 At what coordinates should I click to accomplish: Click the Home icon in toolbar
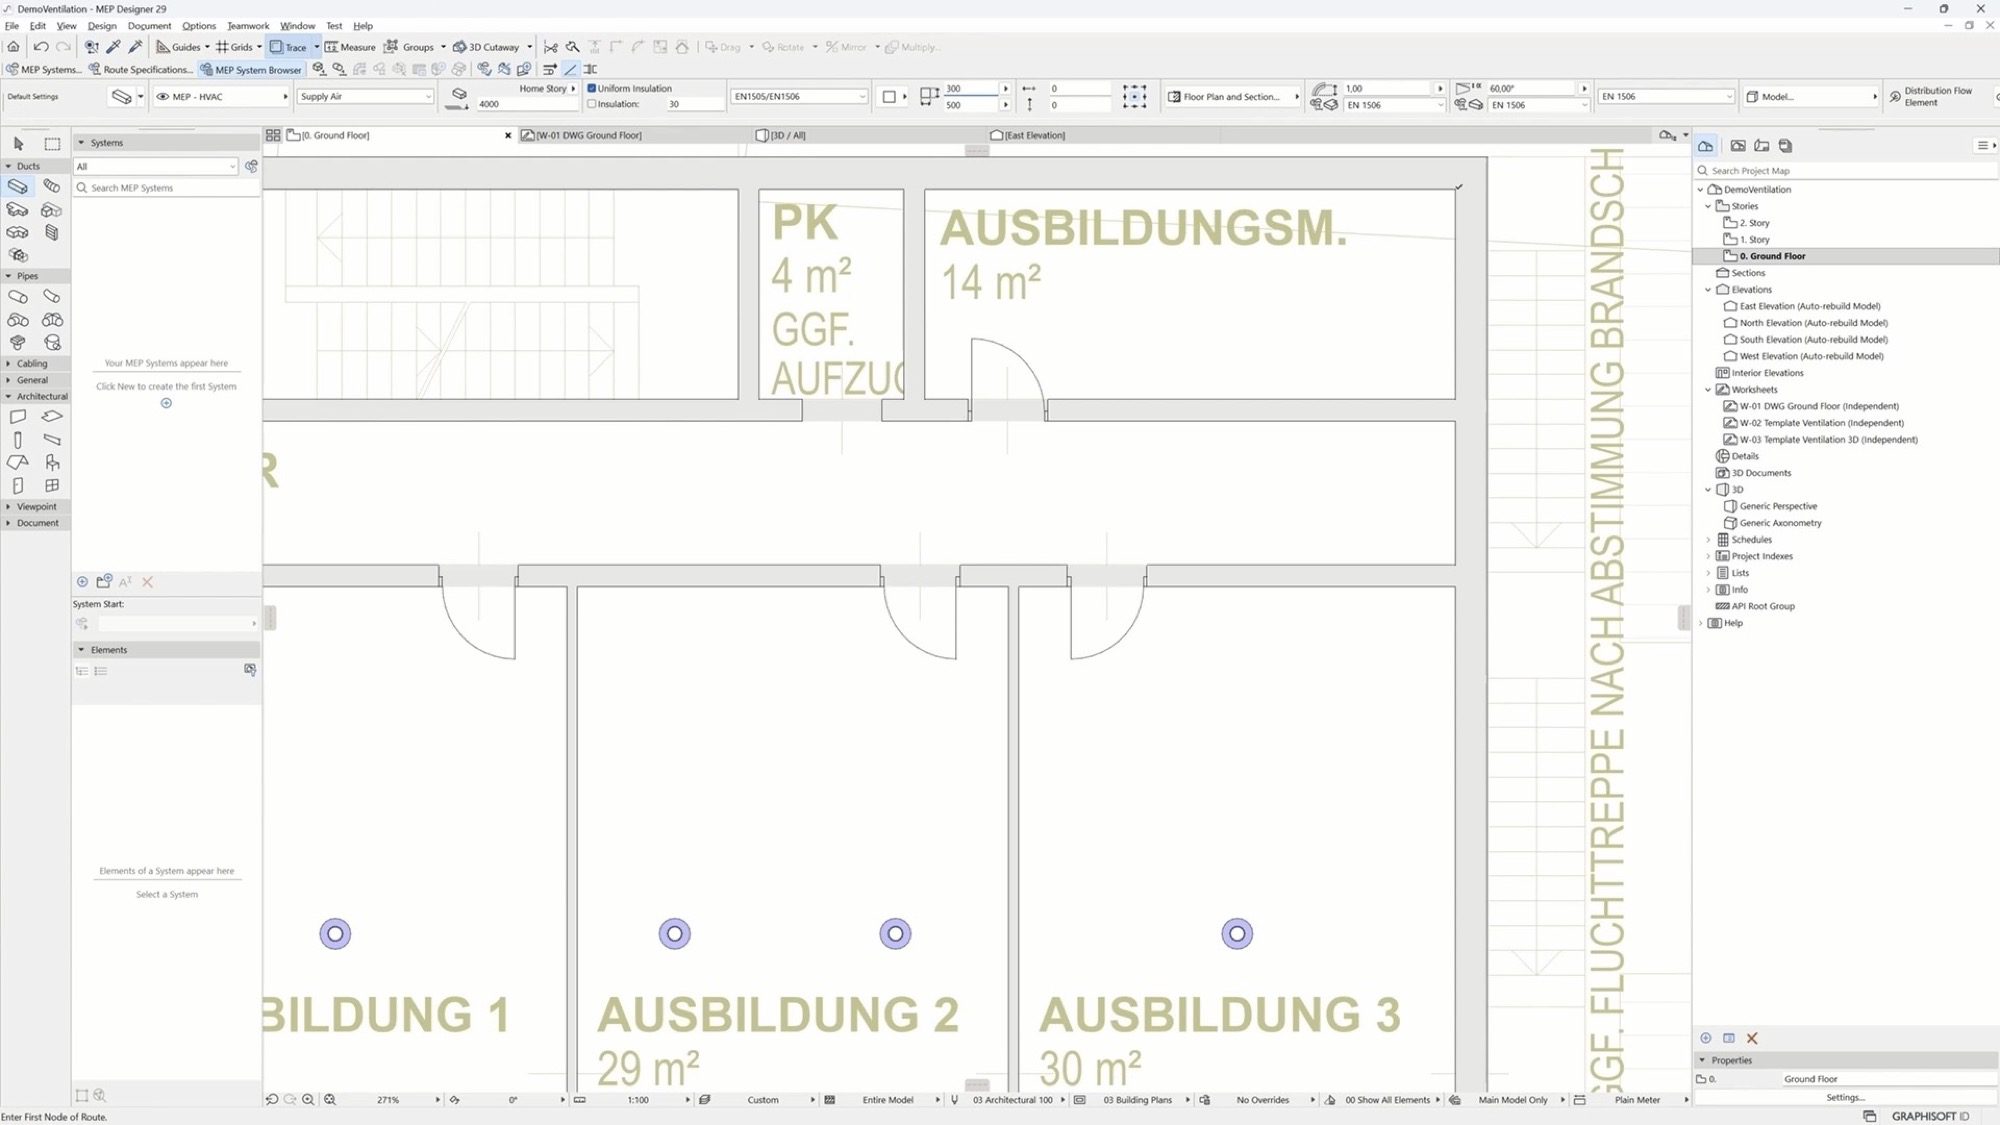(x=13, y=47)
